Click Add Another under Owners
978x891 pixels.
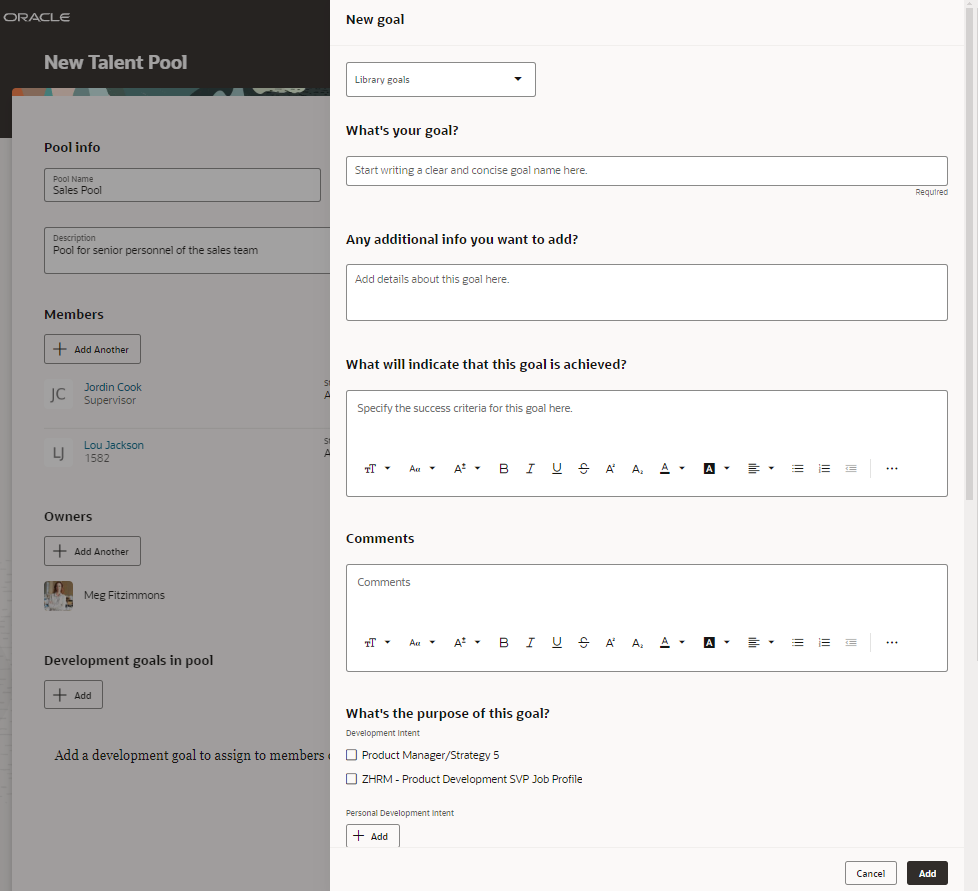[x=92, y=551]
